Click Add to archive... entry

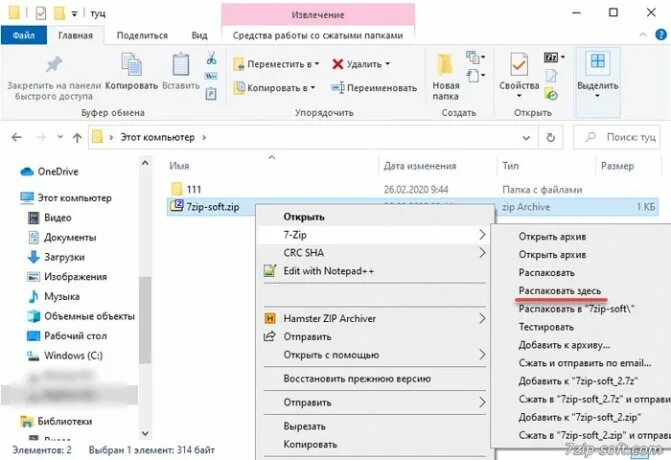(564, 345)
